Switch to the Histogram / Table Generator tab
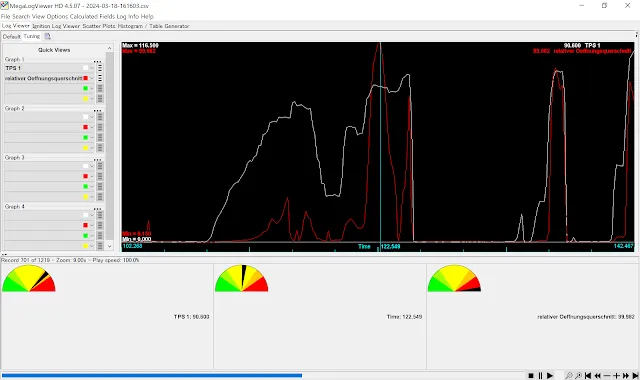The width and height of the screenshot is (640, 380). pyautogui.click(x=153, y=26)
